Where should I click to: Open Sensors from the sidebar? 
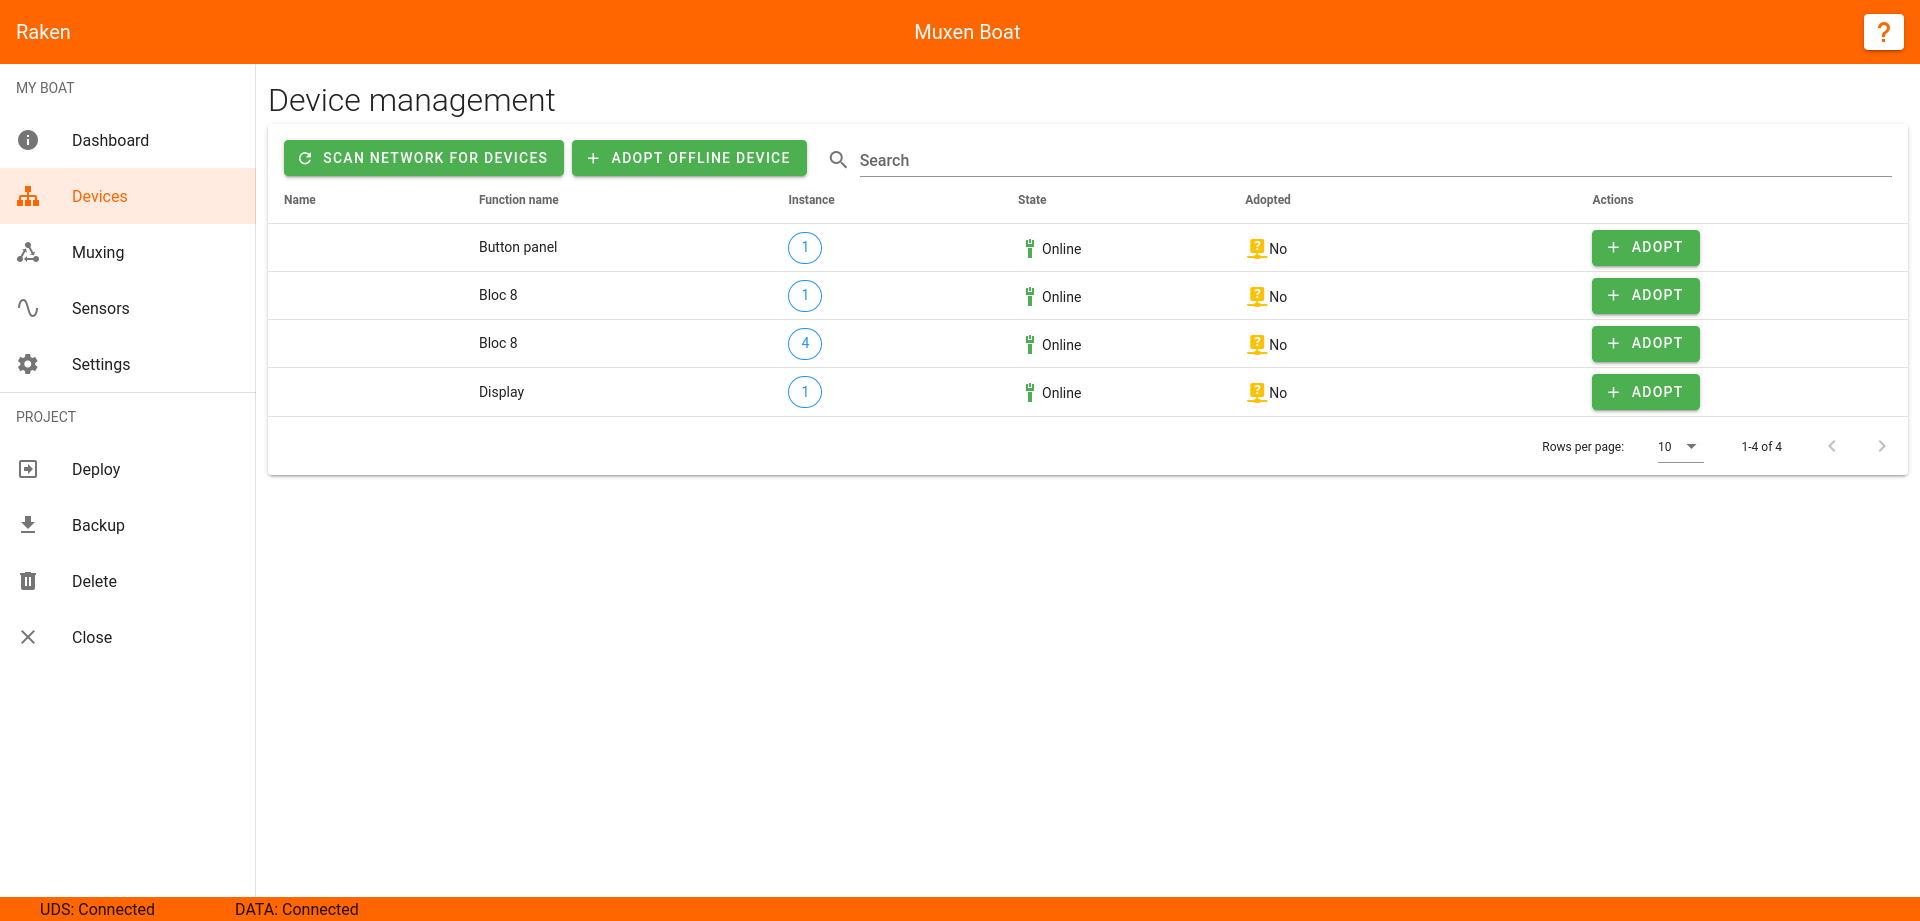click(128, 308)
